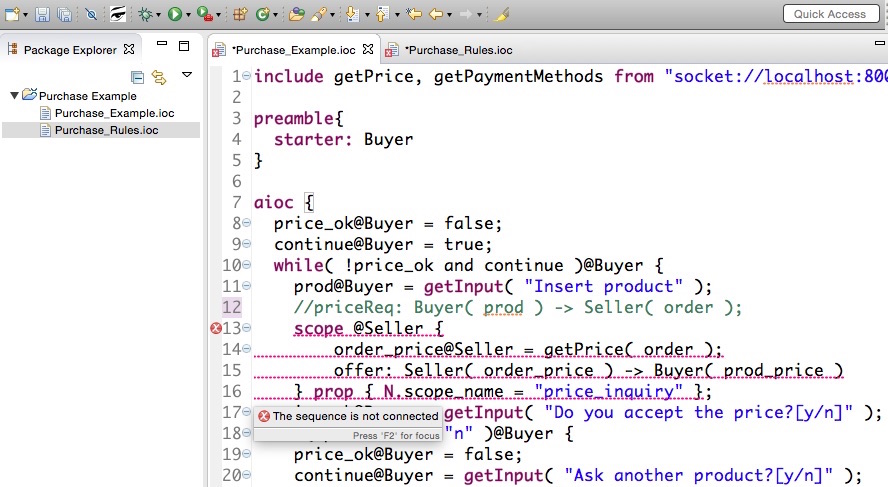Open the Previous Annotation dropdown arrow
The image size is (888, 487).
[397, 15]
